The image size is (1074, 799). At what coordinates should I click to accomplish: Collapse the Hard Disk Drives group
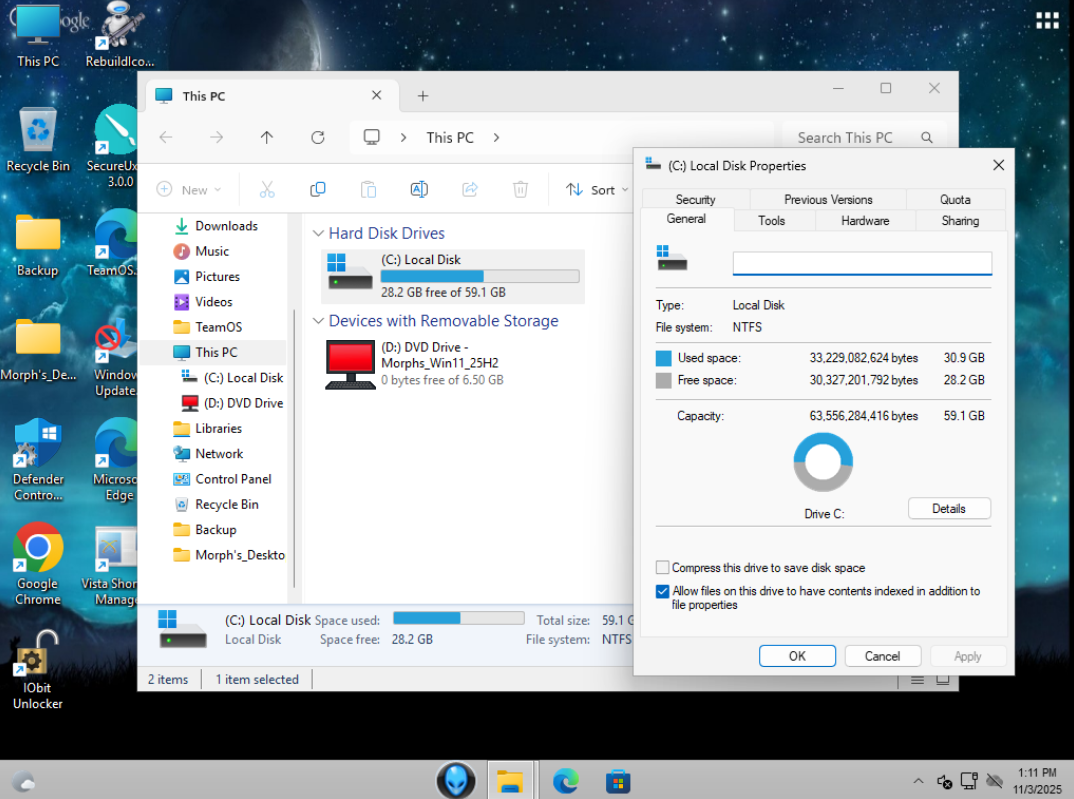pyautogui.click(x=319, y=234)
